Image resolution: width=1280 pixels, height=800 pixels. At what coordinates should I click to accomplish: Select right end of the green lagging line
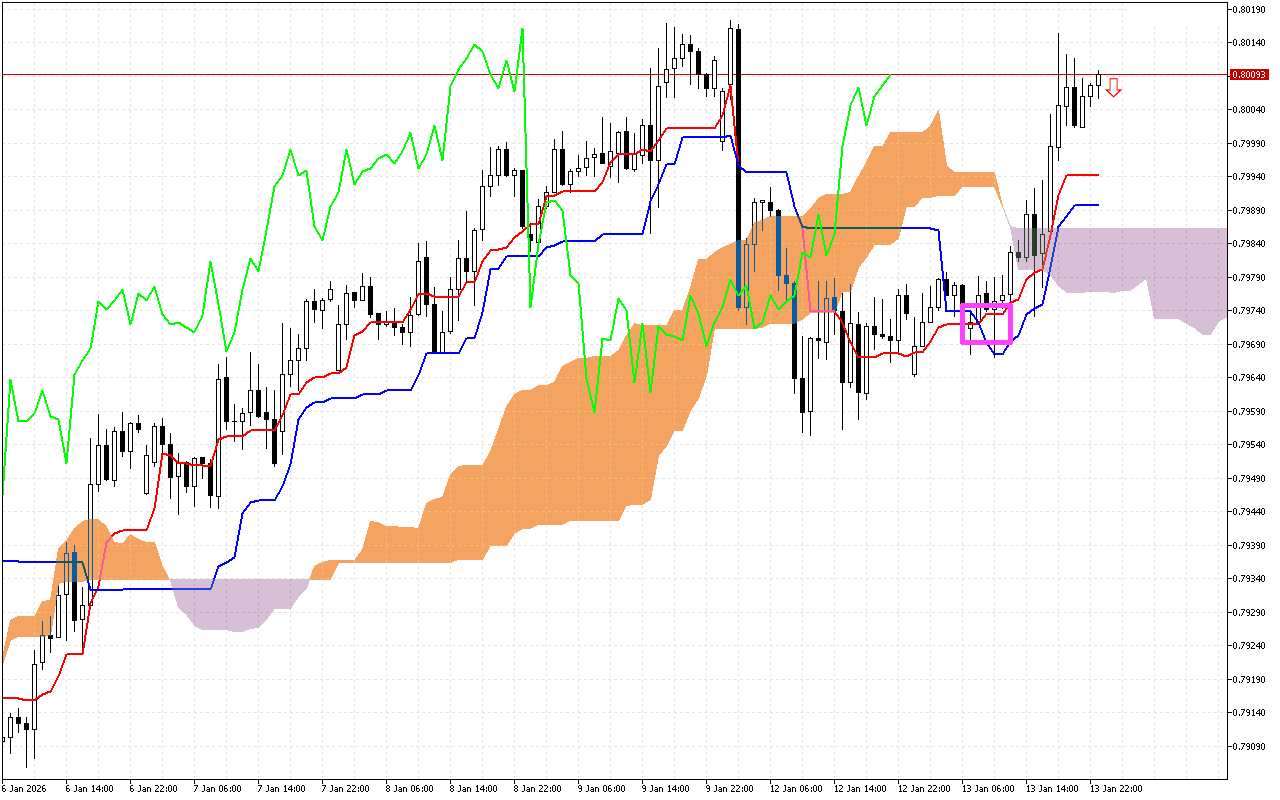tap(888, 75)
